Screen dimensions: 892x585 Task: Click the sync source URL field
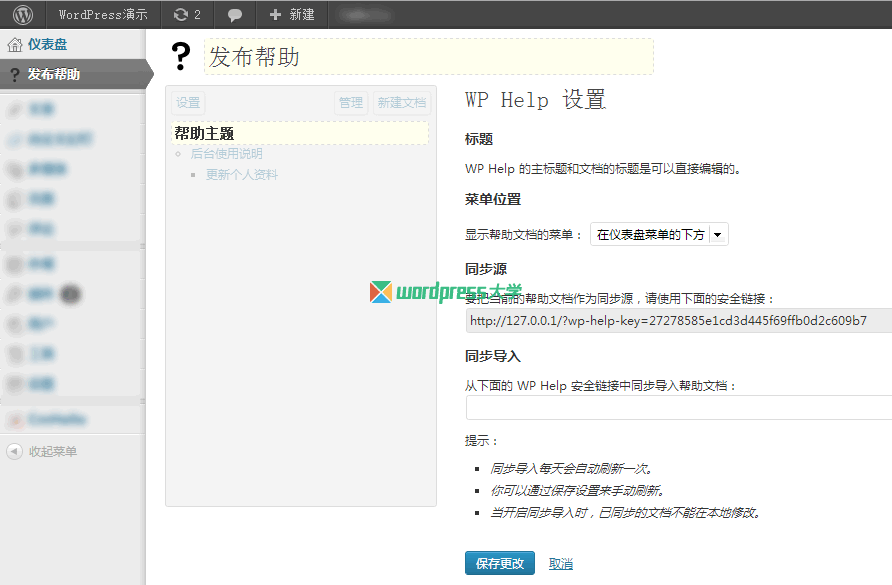coord(679,320)
